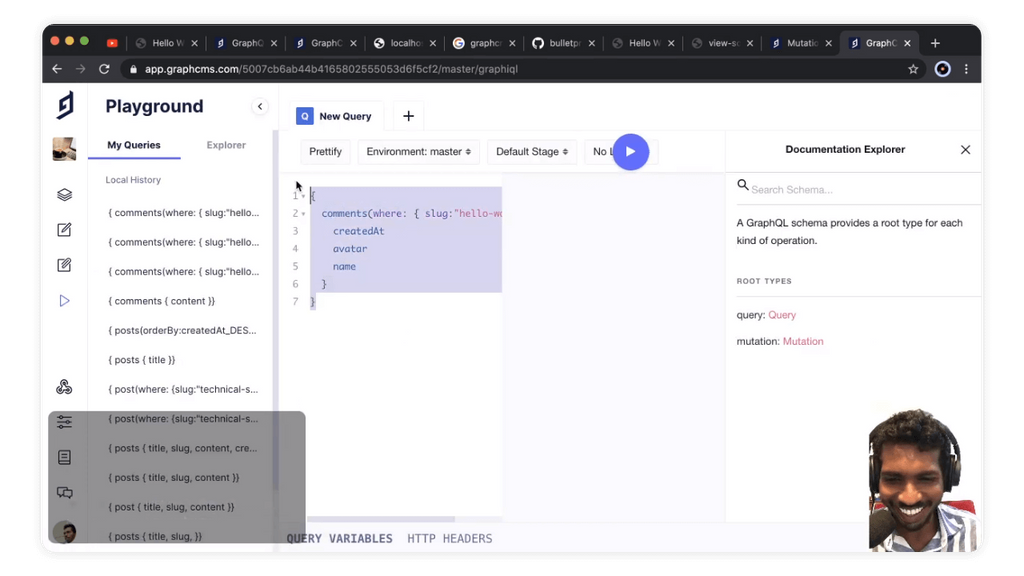1024x576 pixels.
Task: Open the Content edit icon in sidebar
Action: pyautogui.click(x=64, y=230)
